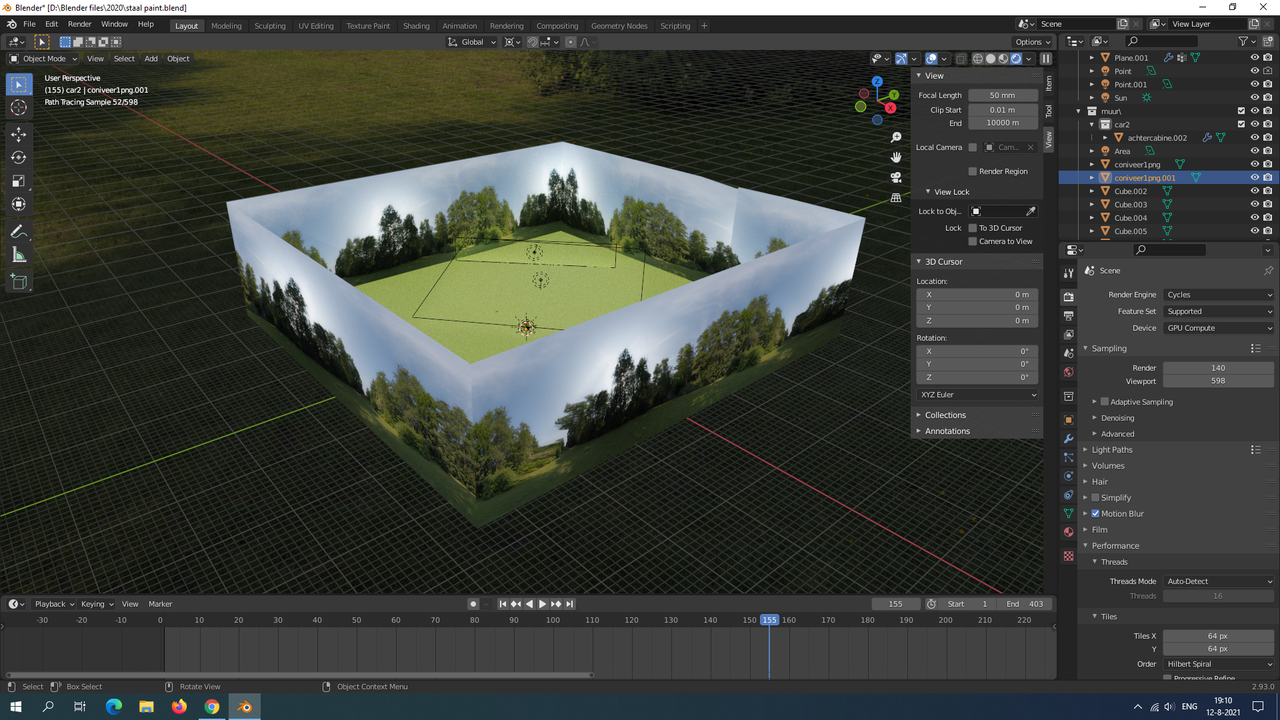Open Google Chrome from the taskbar

pyautogui.click(x=212, y=706)
